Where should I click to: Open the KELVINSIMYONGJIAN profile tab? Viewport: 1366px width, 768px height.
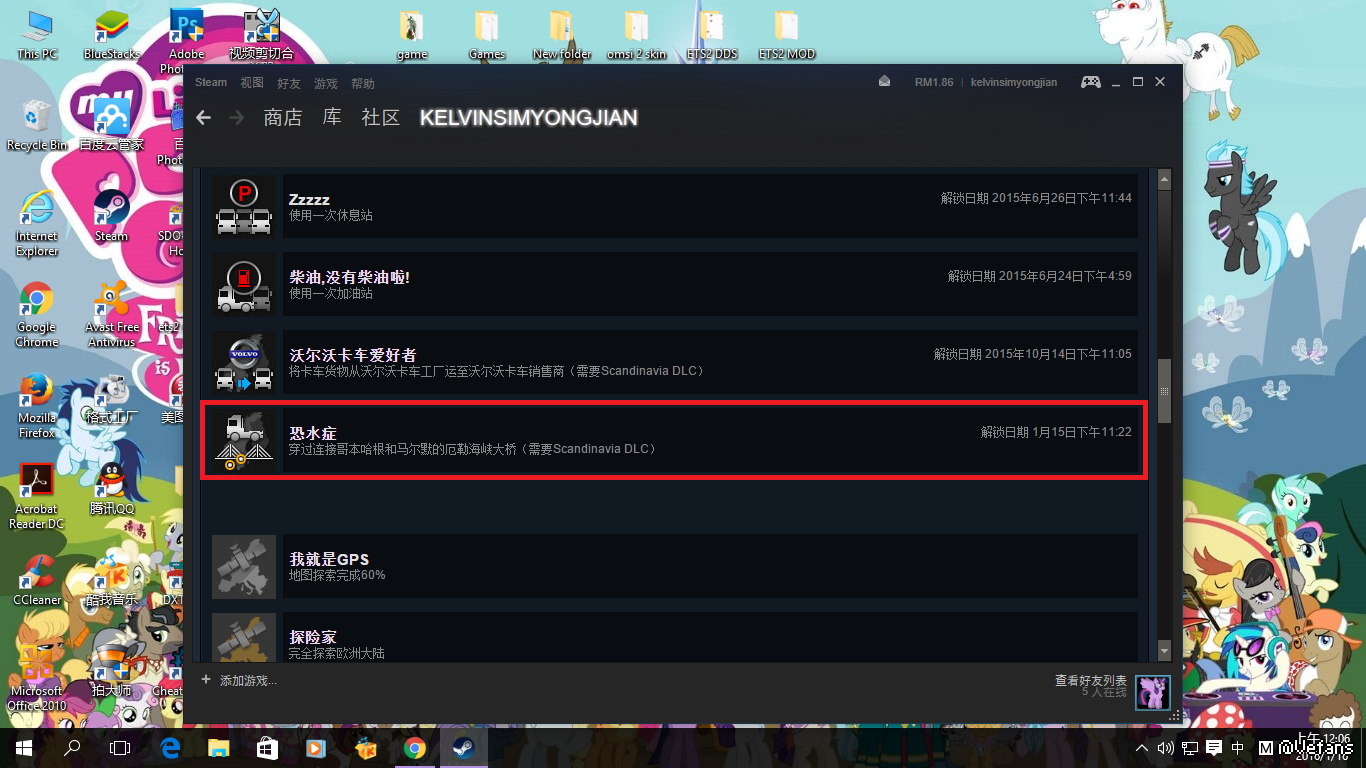coord(529,118)
